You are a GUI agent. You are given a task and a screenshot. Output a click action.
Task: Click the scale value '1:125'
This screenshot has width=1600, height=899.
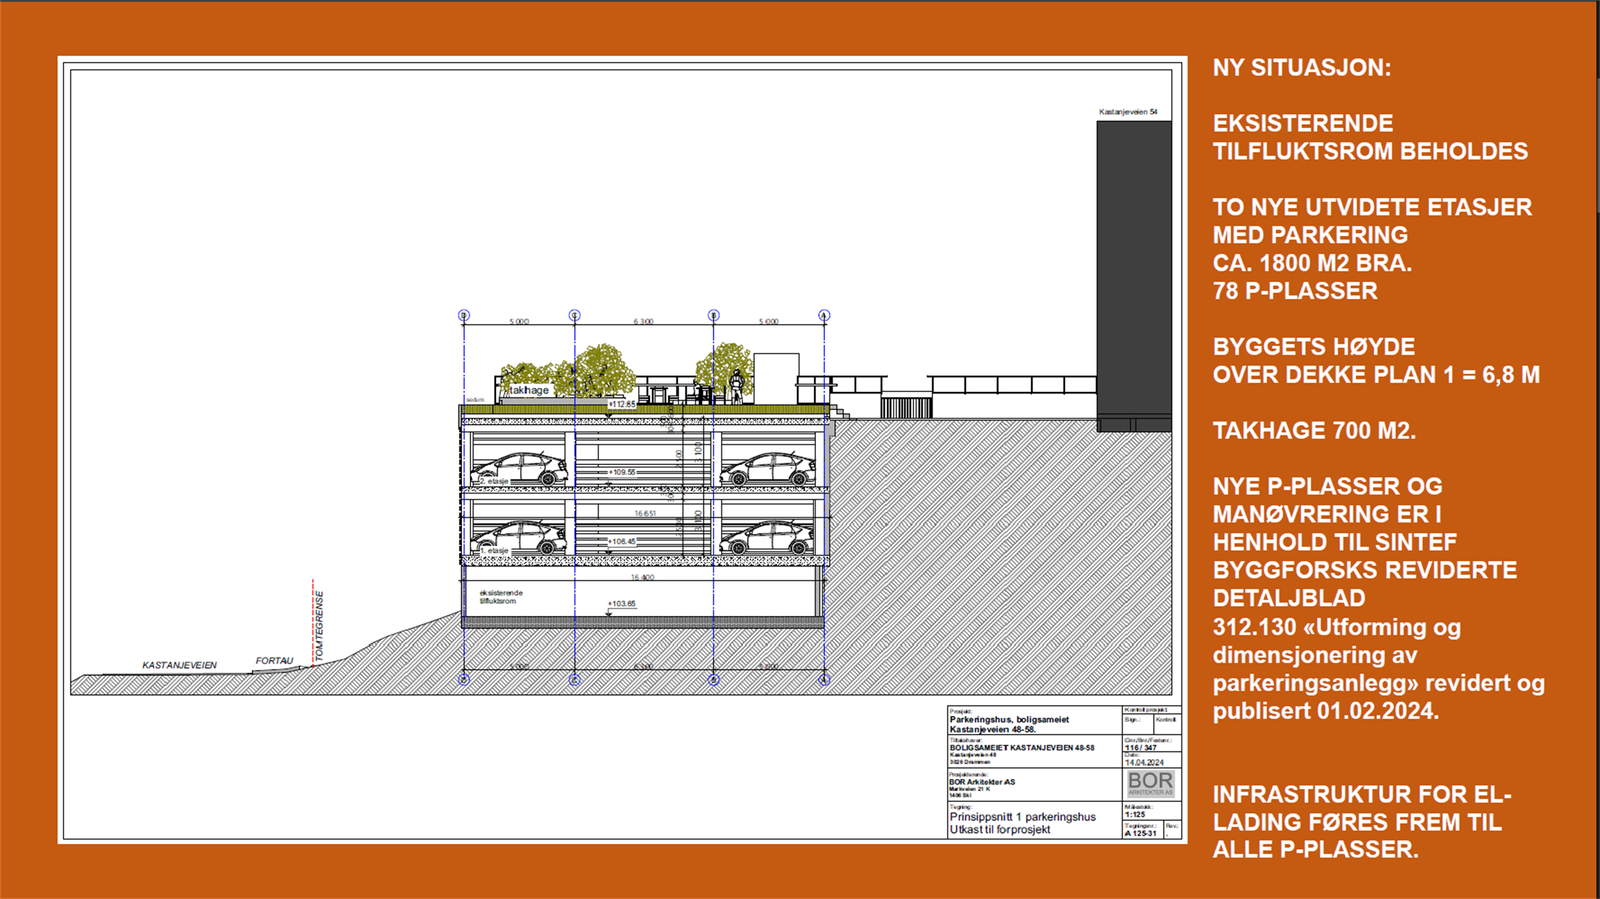[x=1135, y=815]
